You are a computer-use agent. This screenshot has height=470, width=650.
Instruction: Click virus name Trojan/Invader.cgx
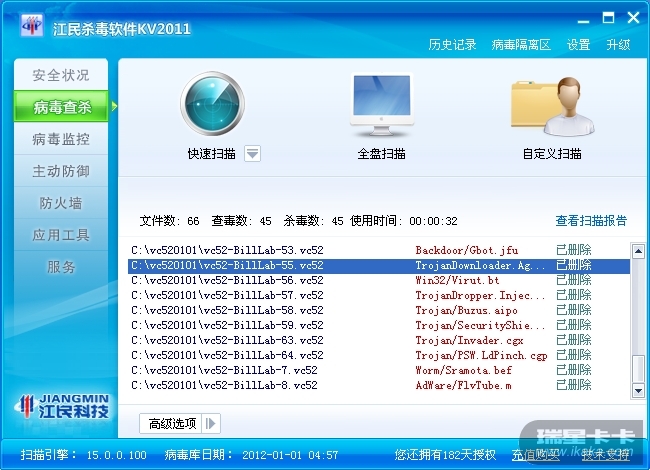tap(469, 340)
